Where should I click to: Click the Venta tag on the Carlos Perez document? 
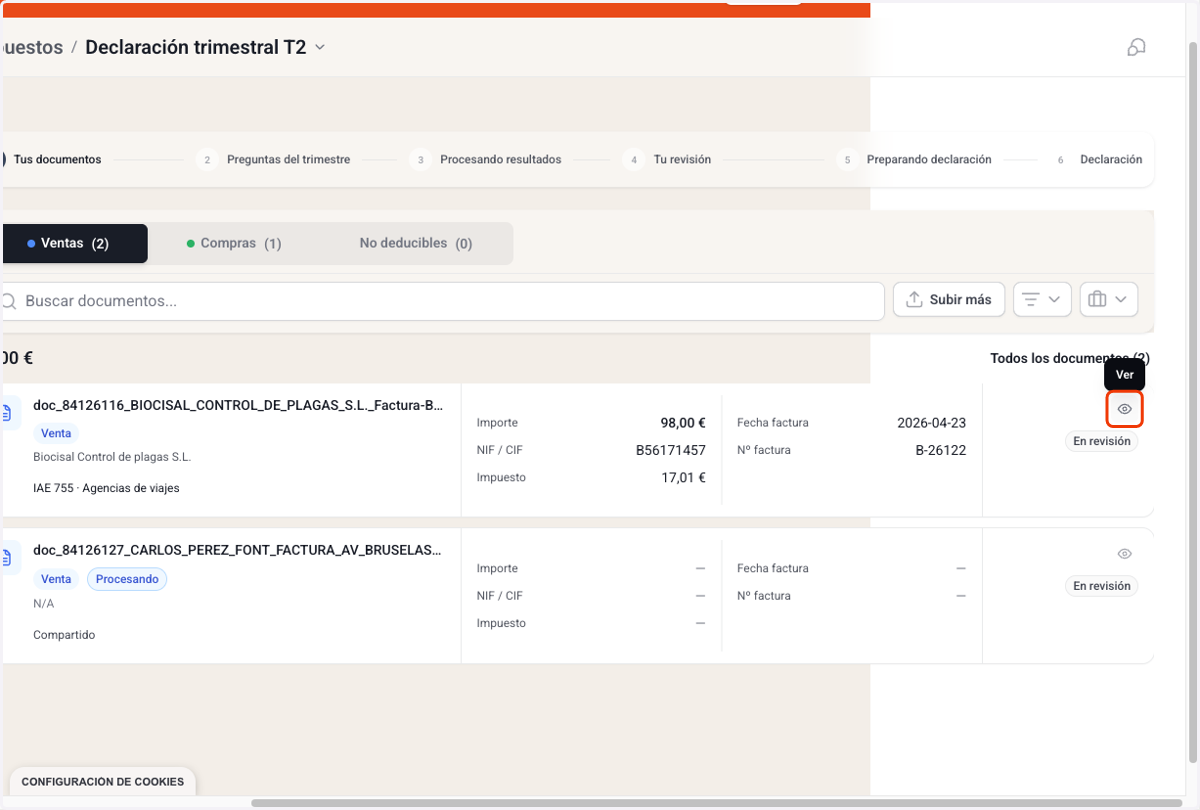coord(56,579)
